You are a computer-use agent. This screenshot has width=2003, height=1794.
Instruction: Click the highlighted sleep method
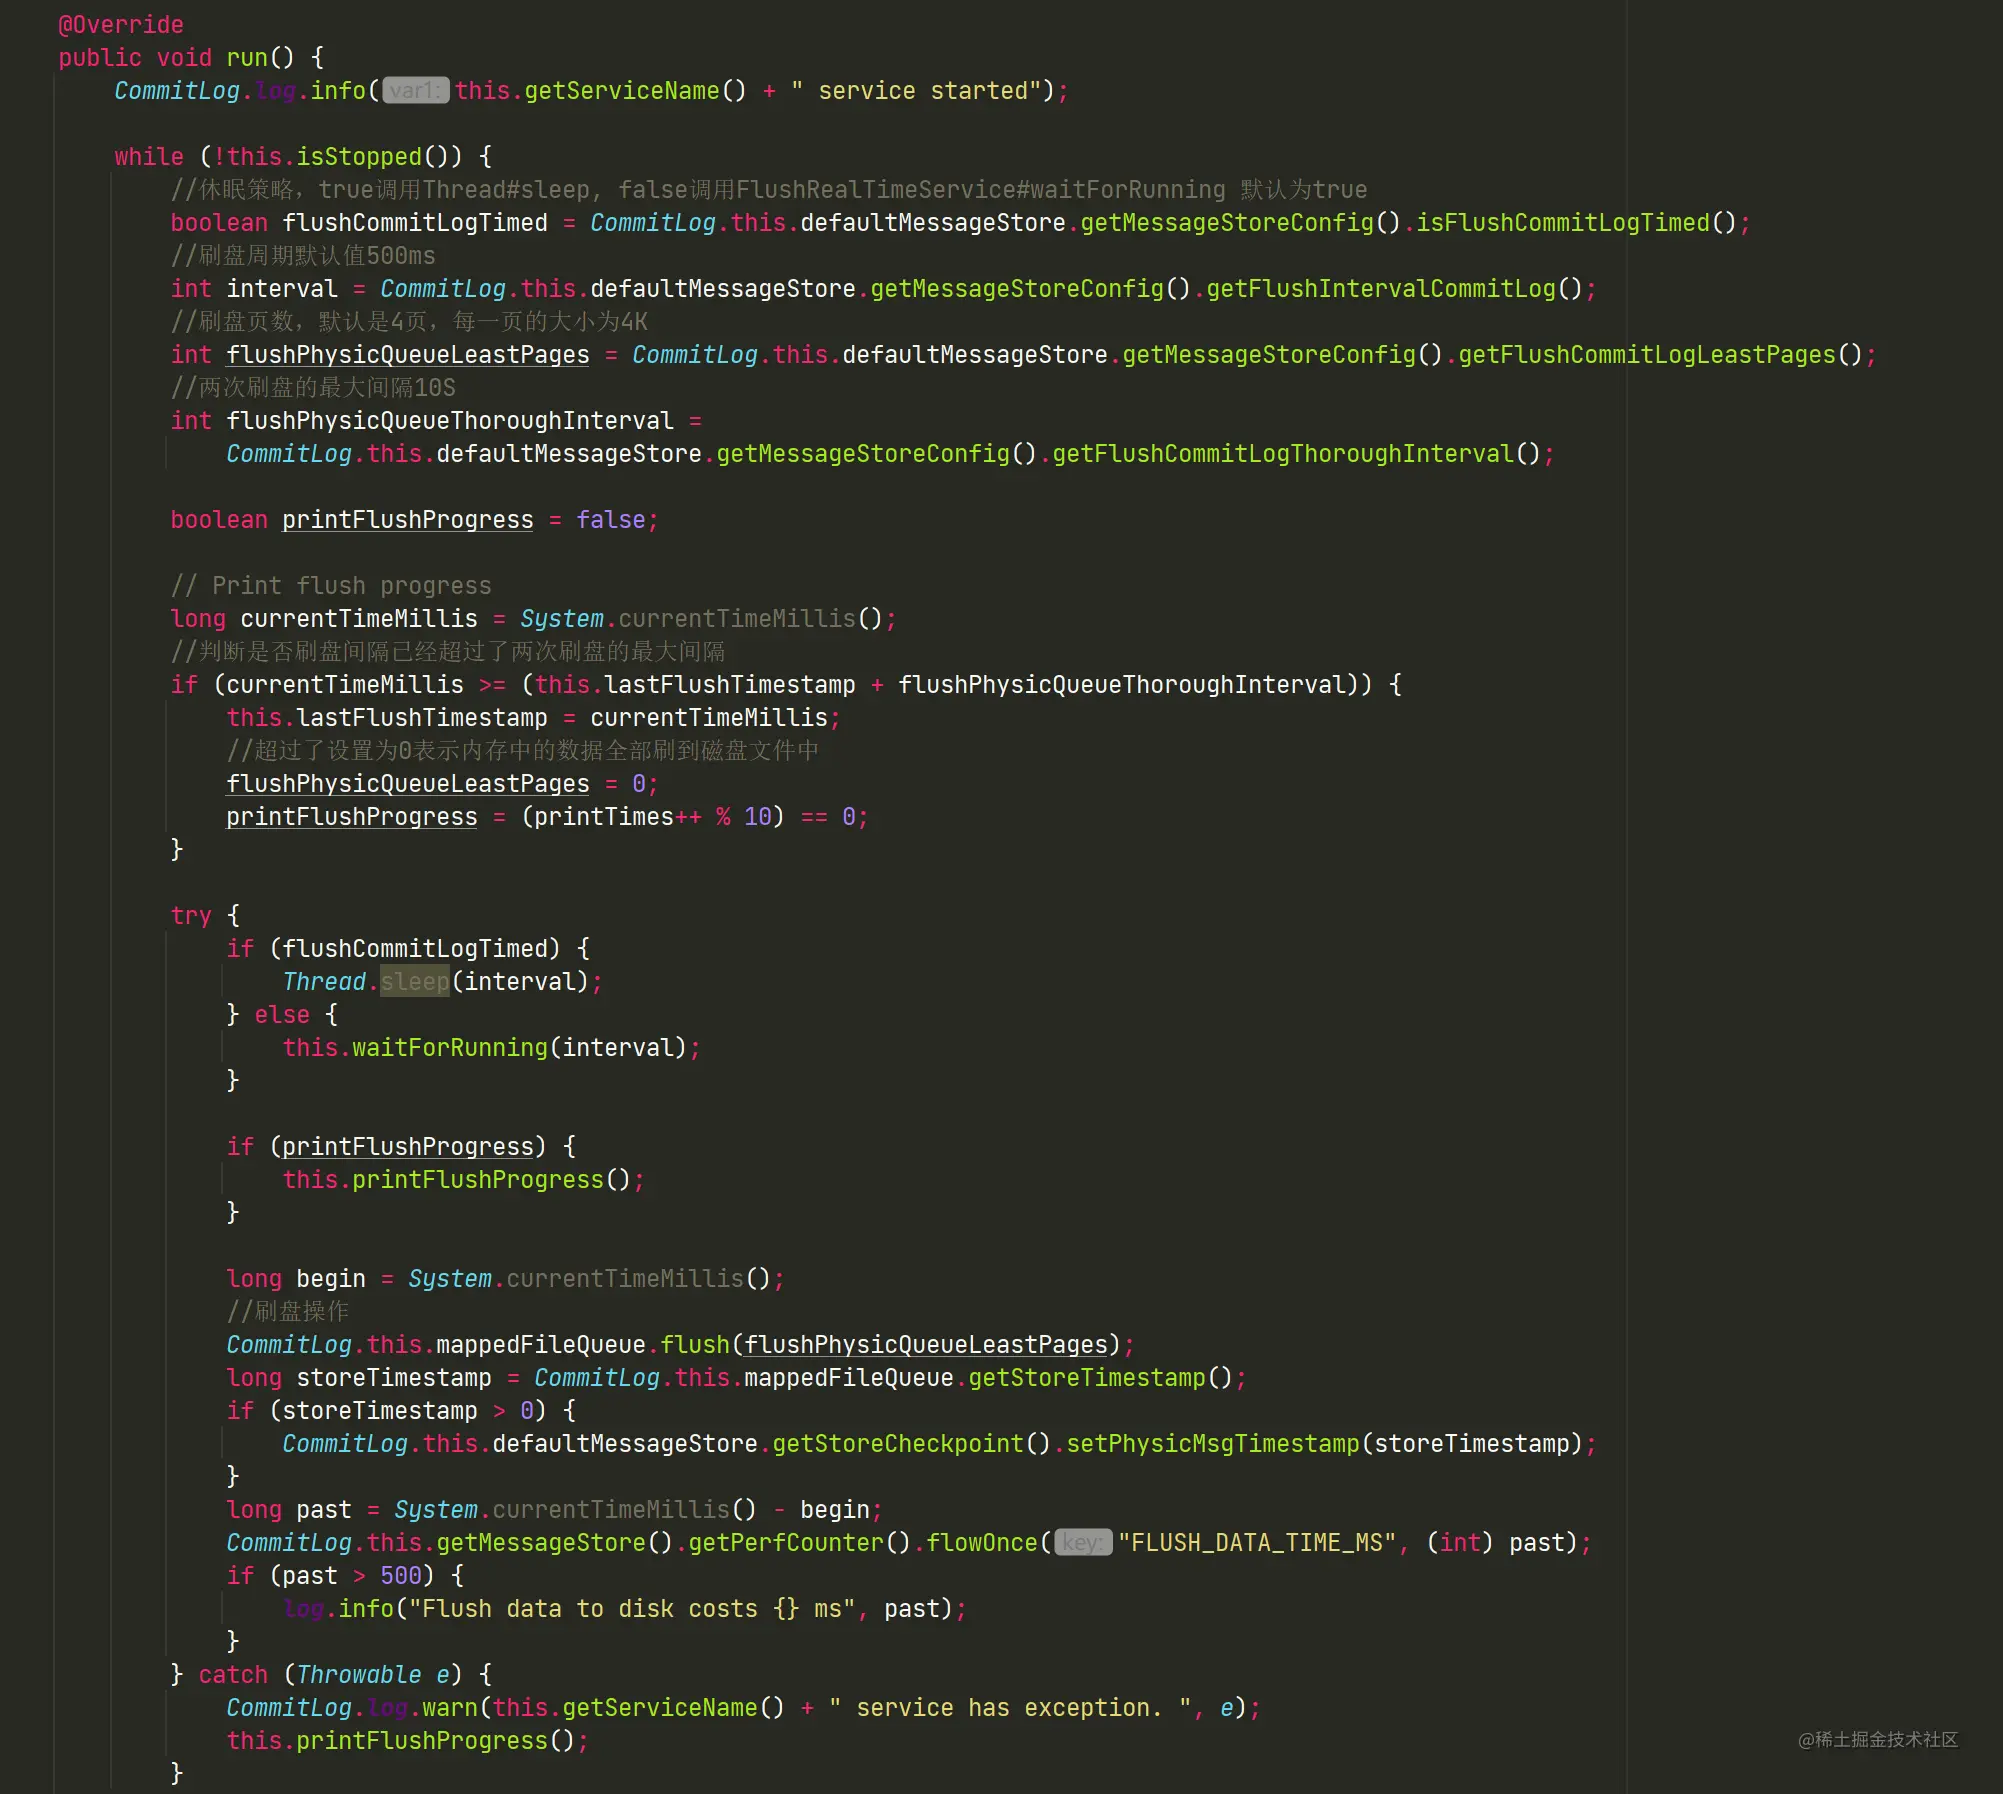pos(415,981)
